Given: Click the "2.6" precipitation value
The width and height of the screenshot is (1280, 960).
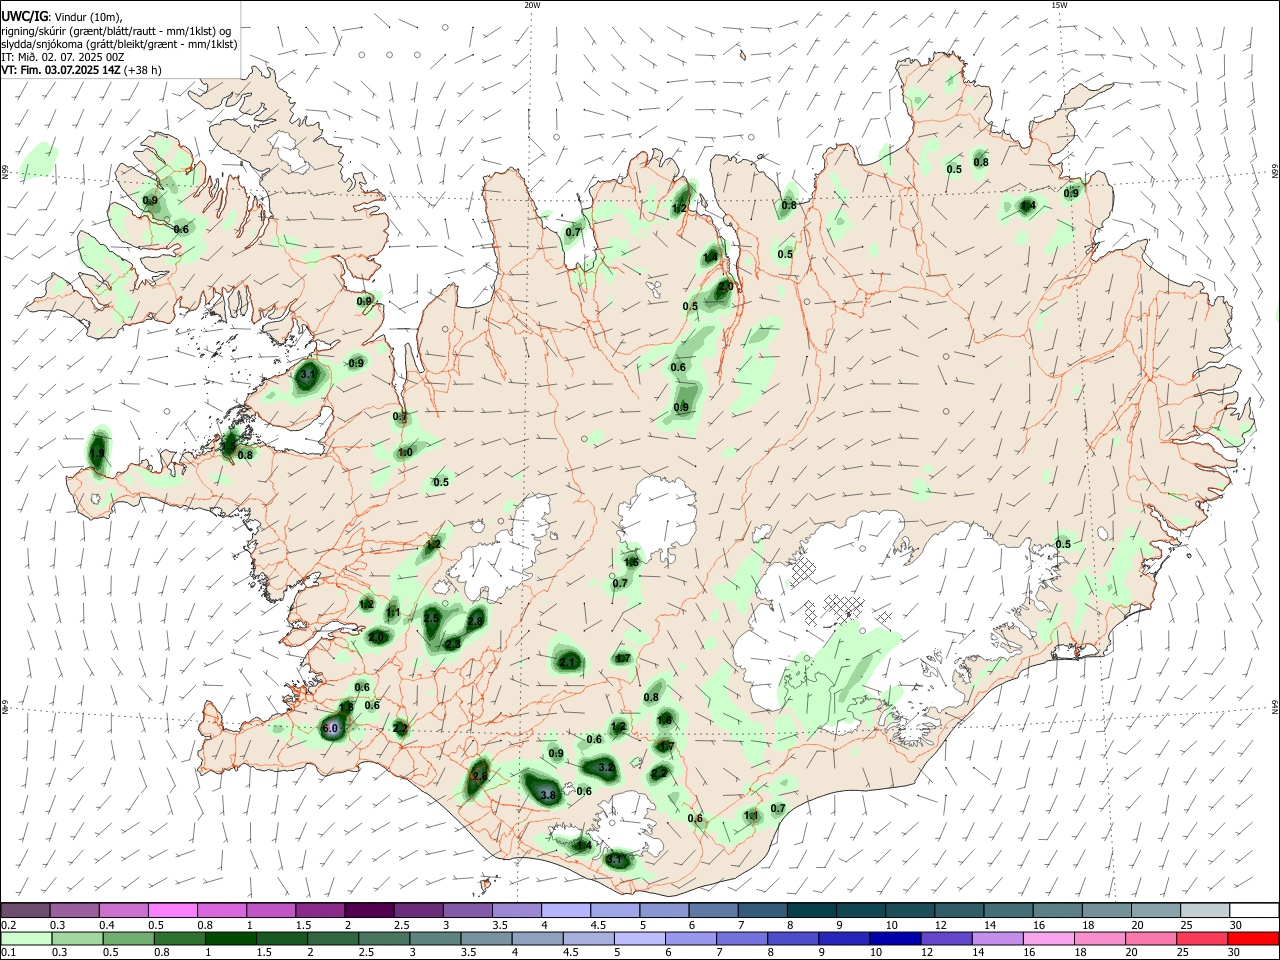Looking at the screenshot, I should click(x=480, y=776).
